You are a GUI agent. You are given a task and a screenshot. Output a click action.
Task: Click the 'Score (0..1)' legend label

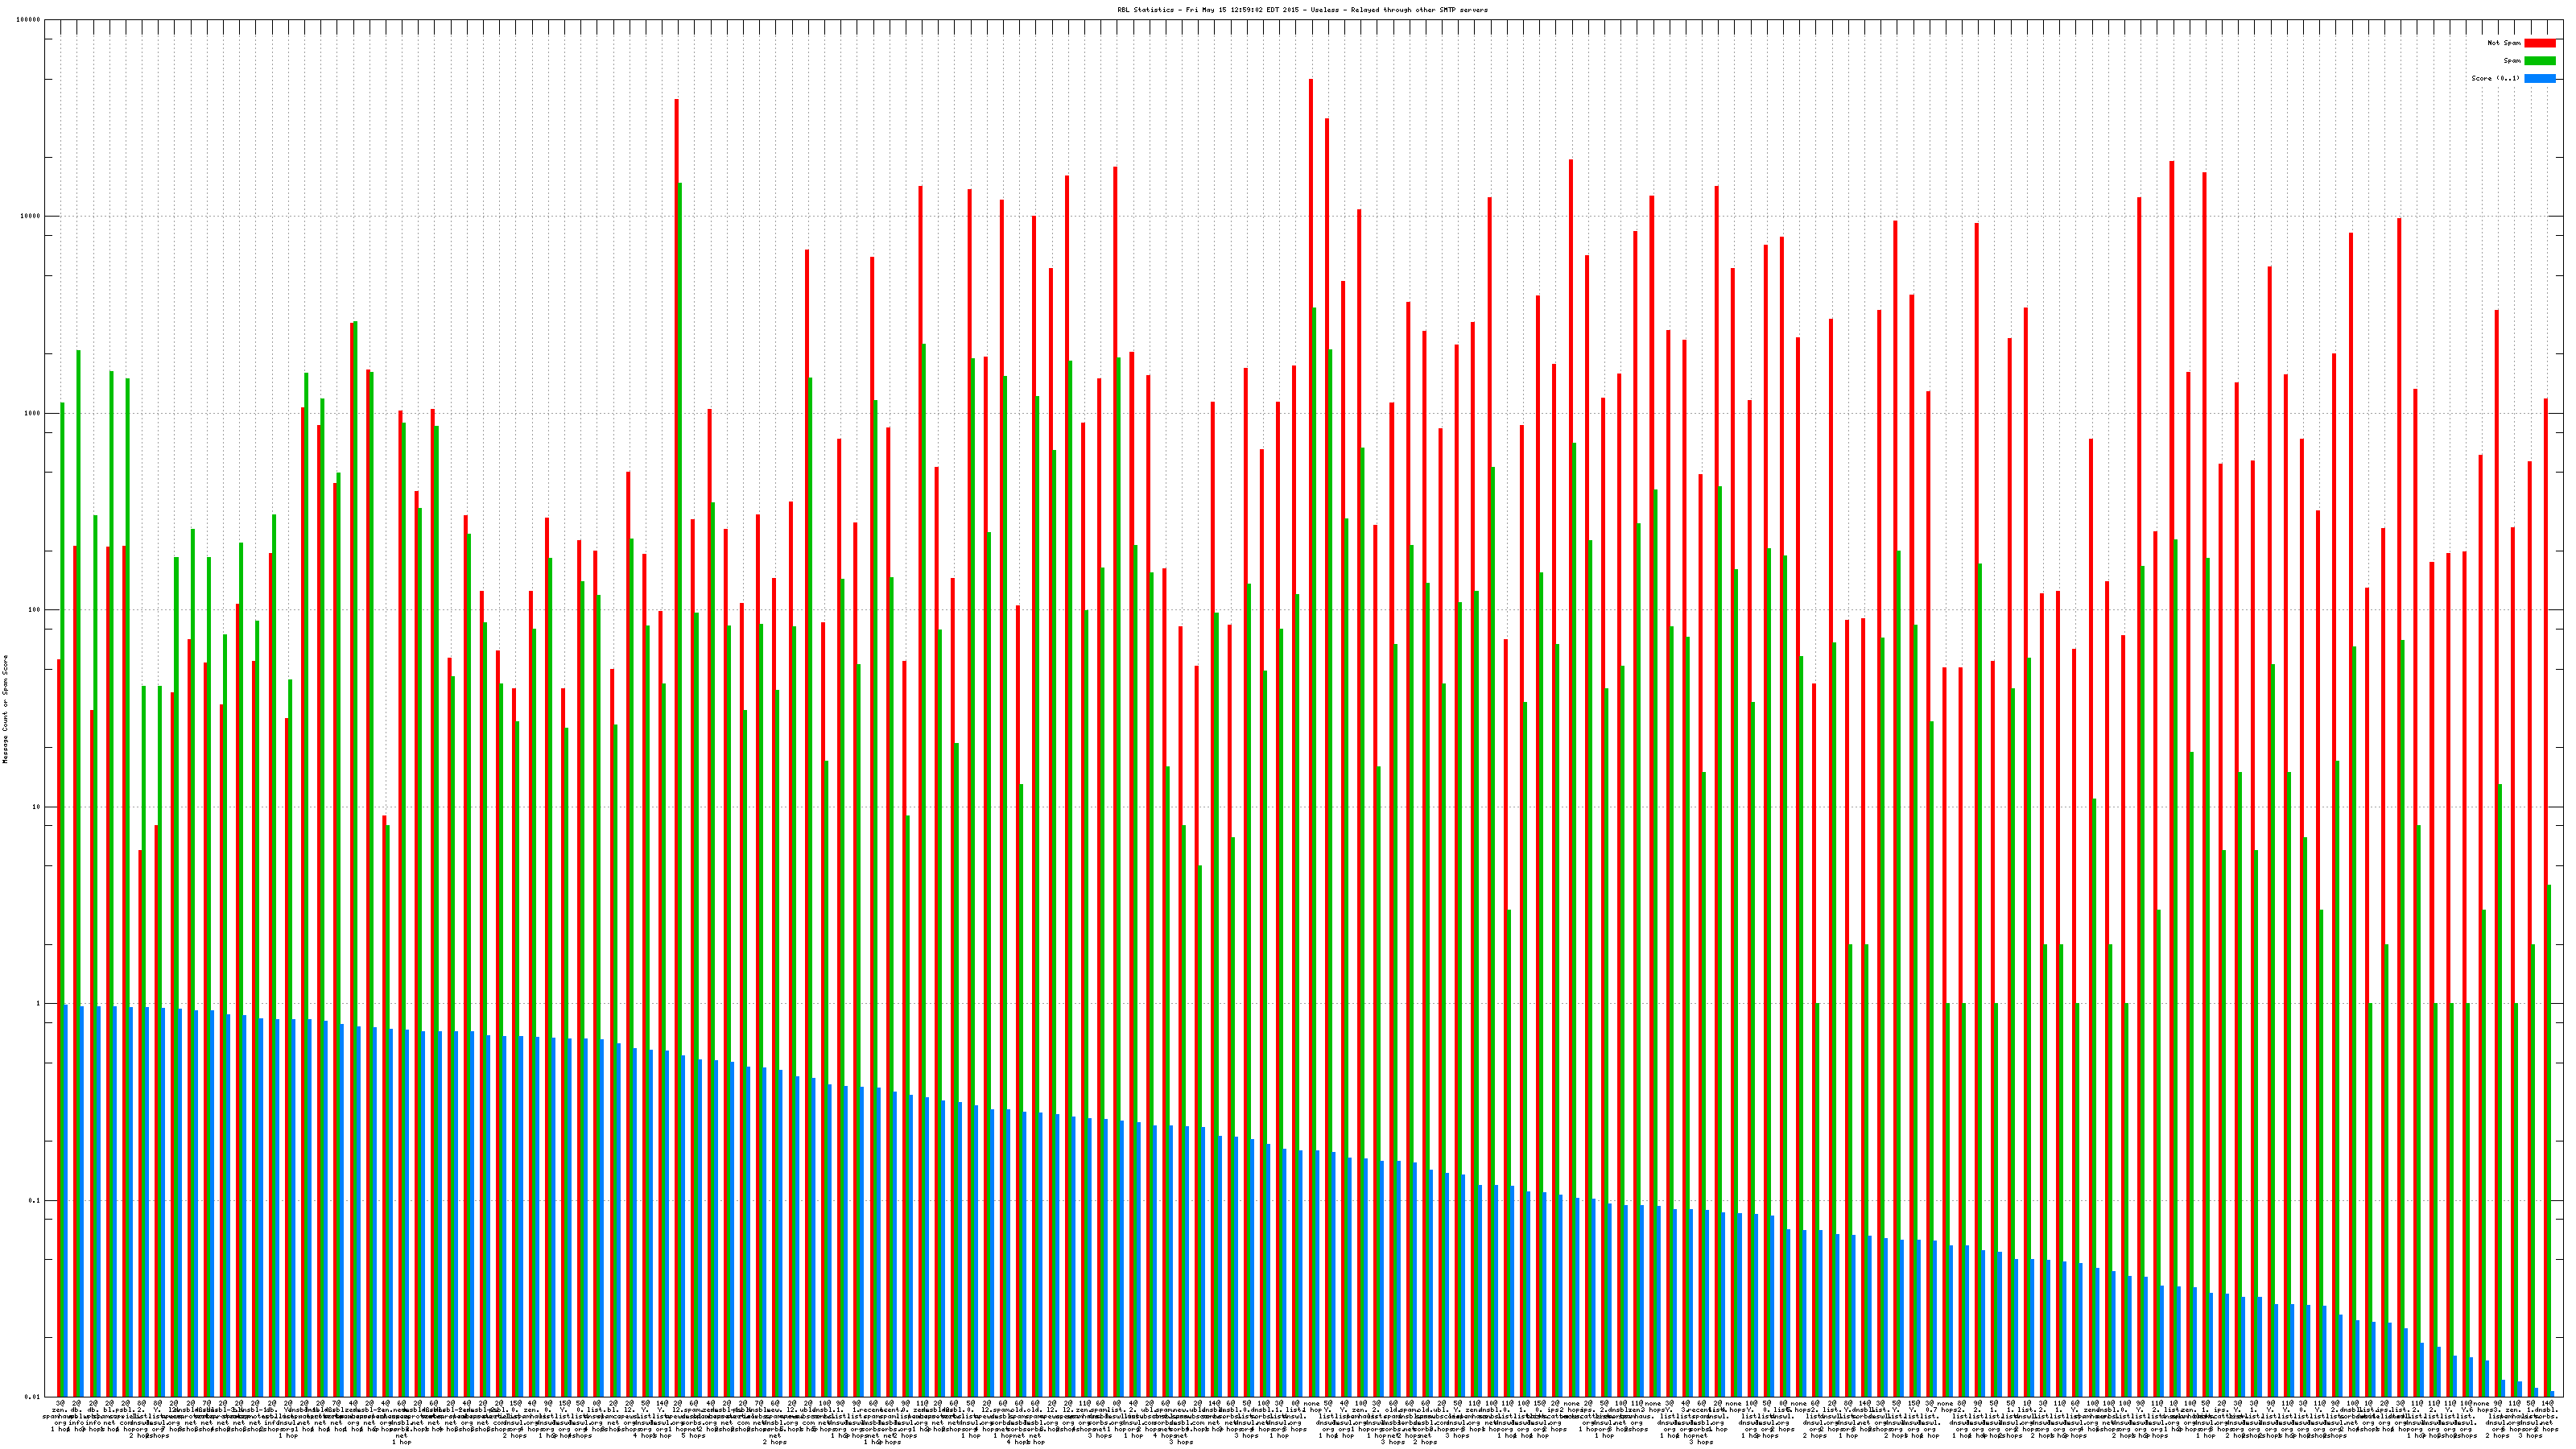tap(2495, 78)
